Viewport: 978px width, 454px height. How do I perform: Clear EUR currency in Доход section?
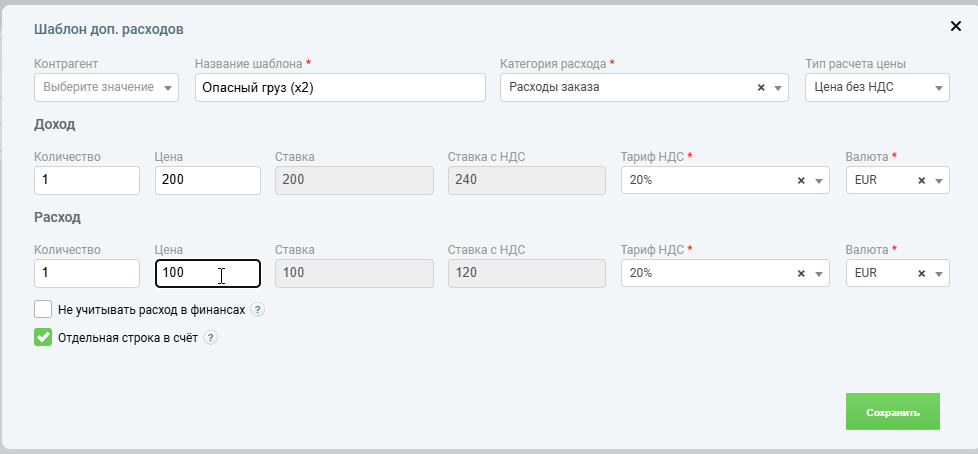(x=921, y=181)
